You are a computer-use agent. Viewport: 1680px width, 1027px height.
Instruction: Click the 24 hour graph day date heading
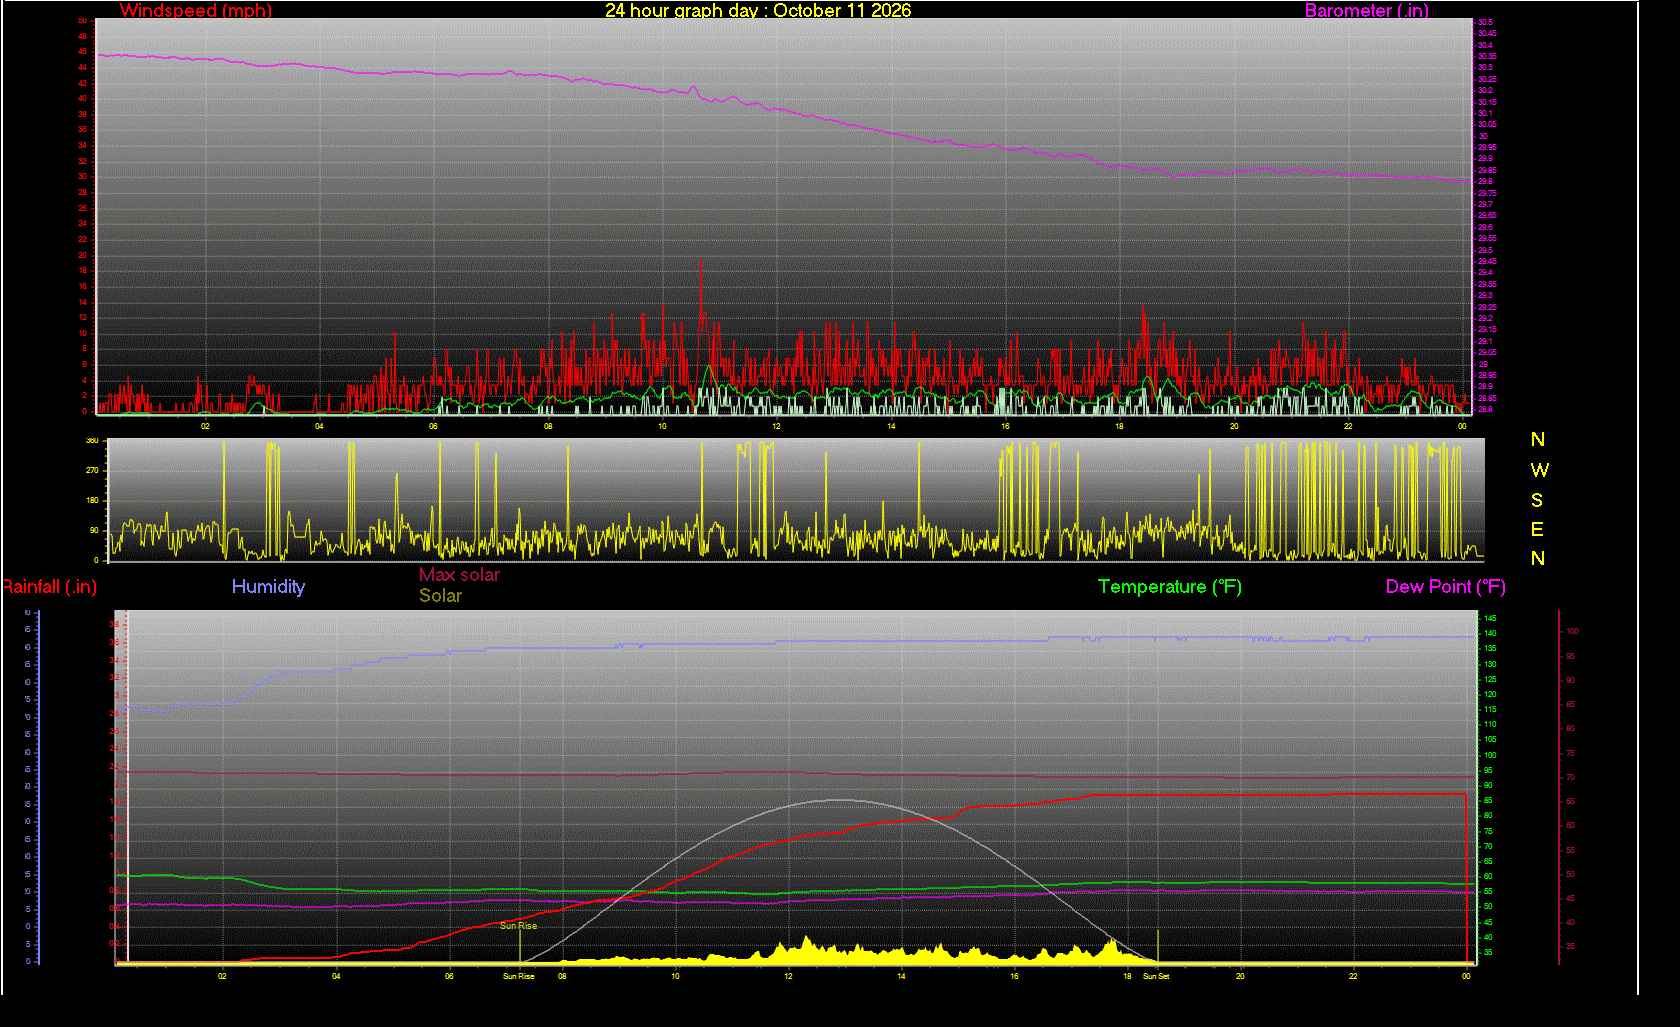(758, 10)
